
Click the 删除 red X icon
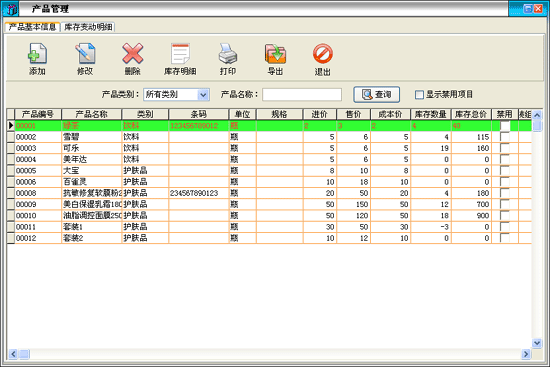133,54
